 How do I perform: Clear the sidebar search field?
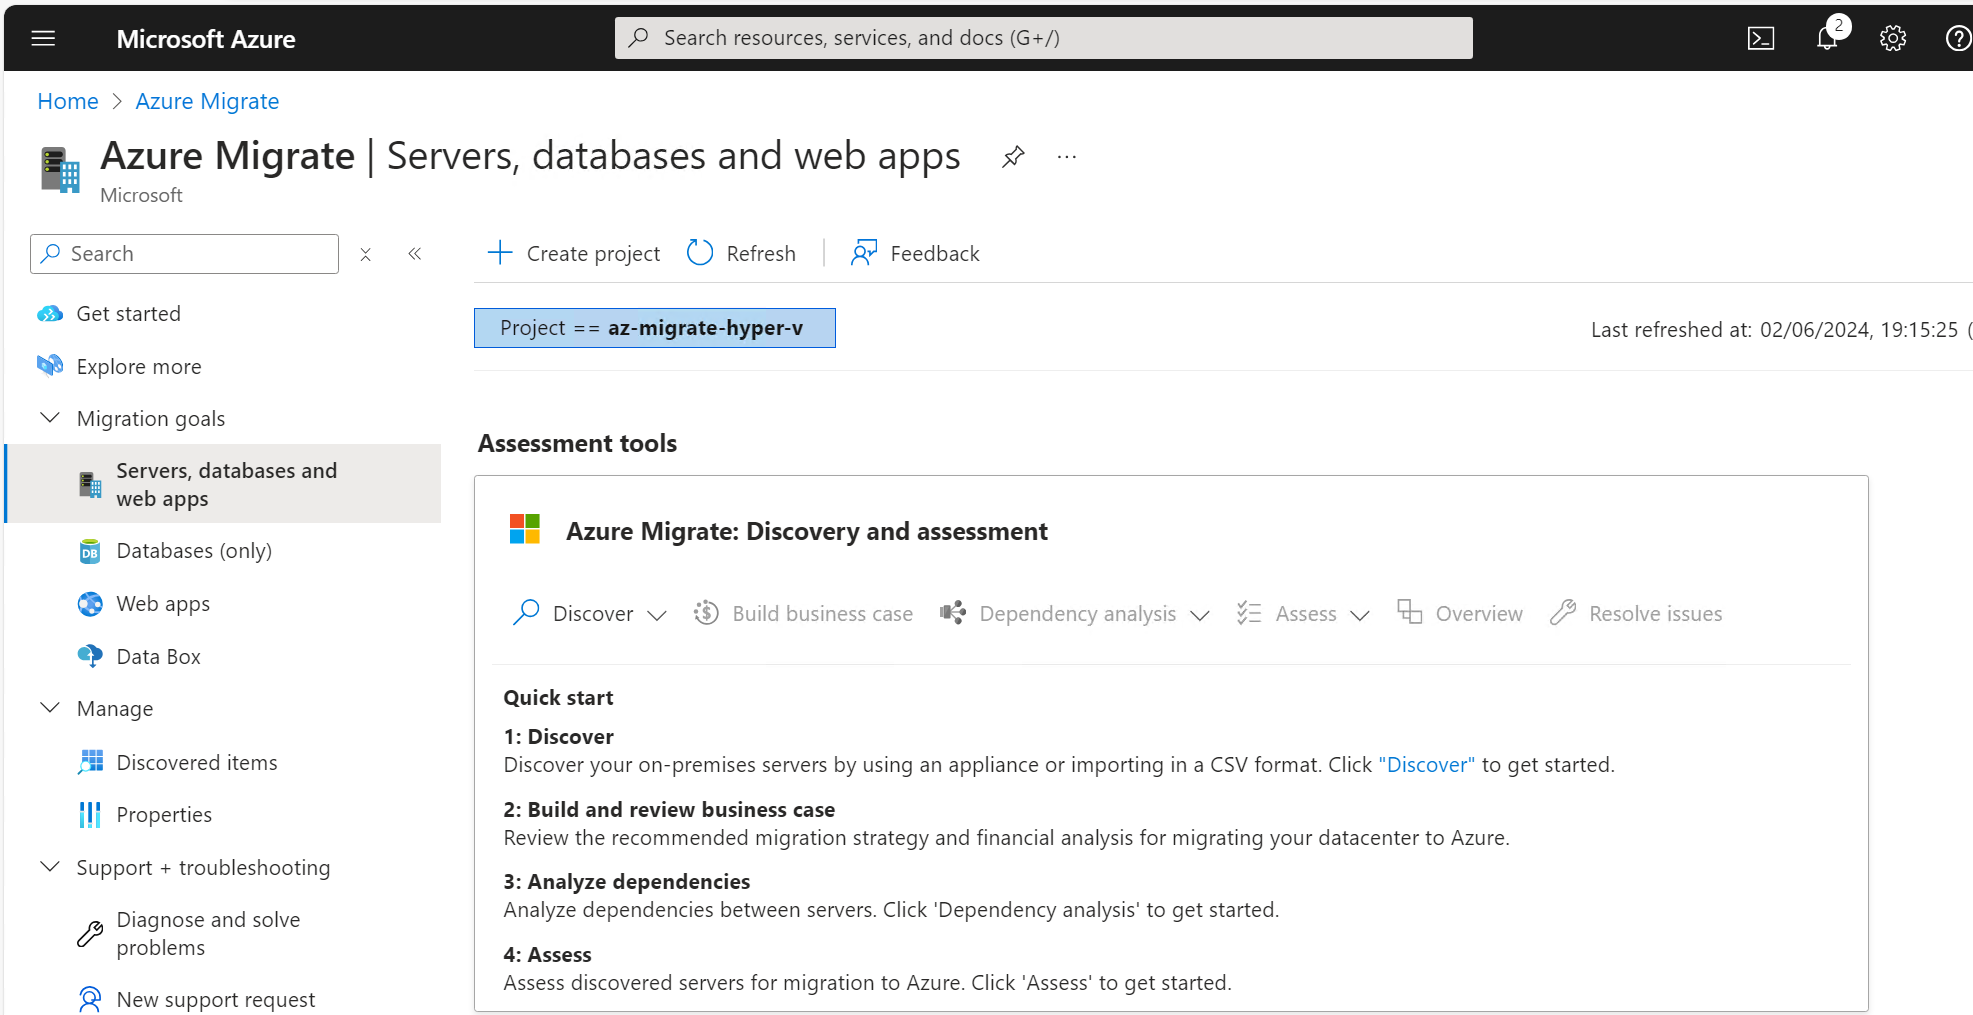365,254
